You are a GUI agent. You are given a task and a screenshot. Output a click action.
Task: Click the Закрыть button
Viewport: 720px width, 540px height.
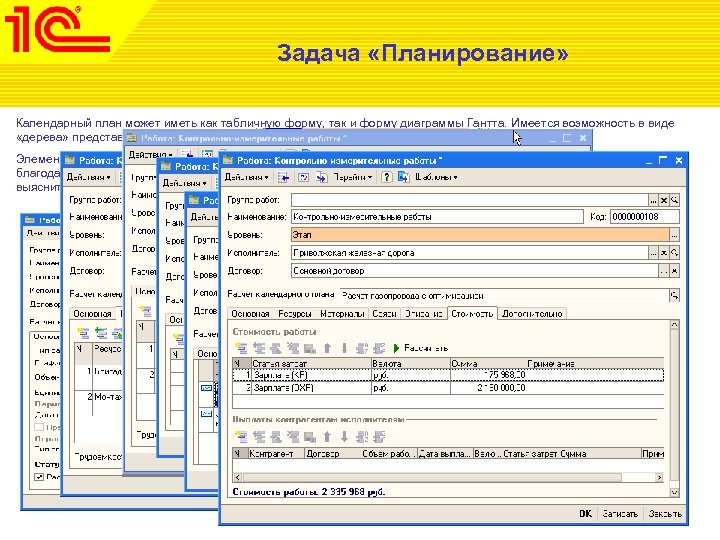point(665,514)
